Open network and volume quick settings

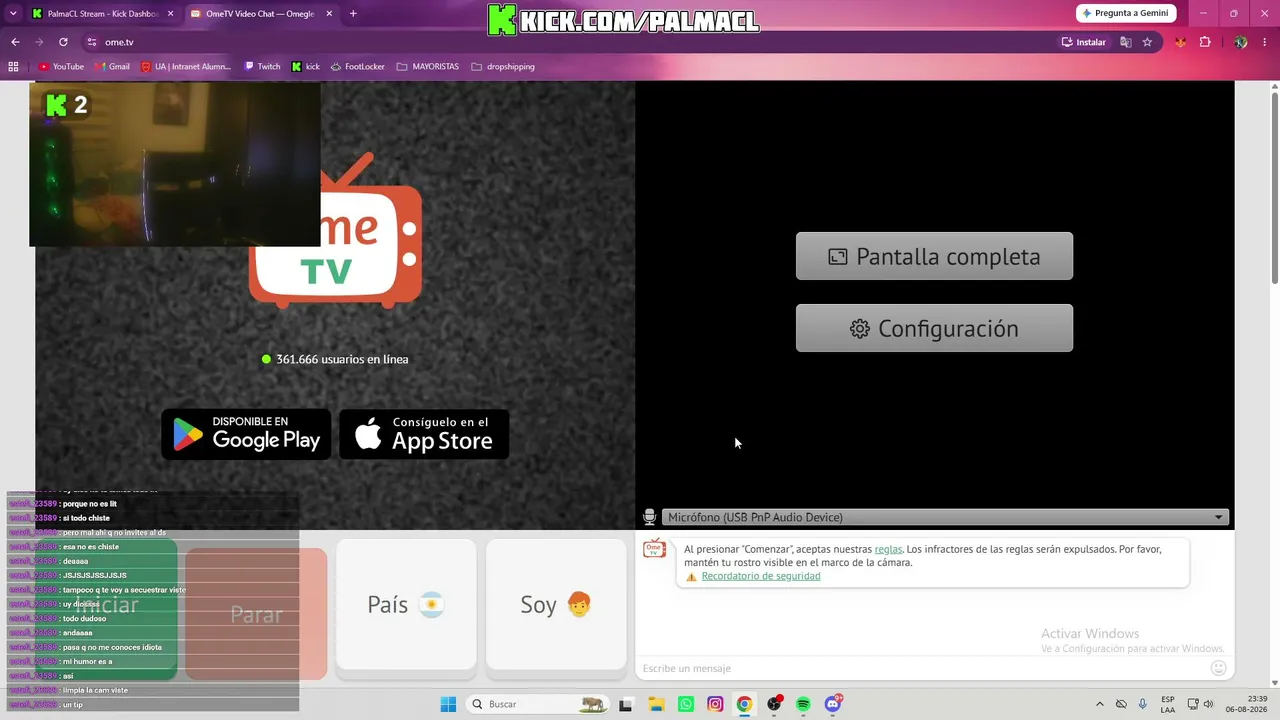point(1201,704)
